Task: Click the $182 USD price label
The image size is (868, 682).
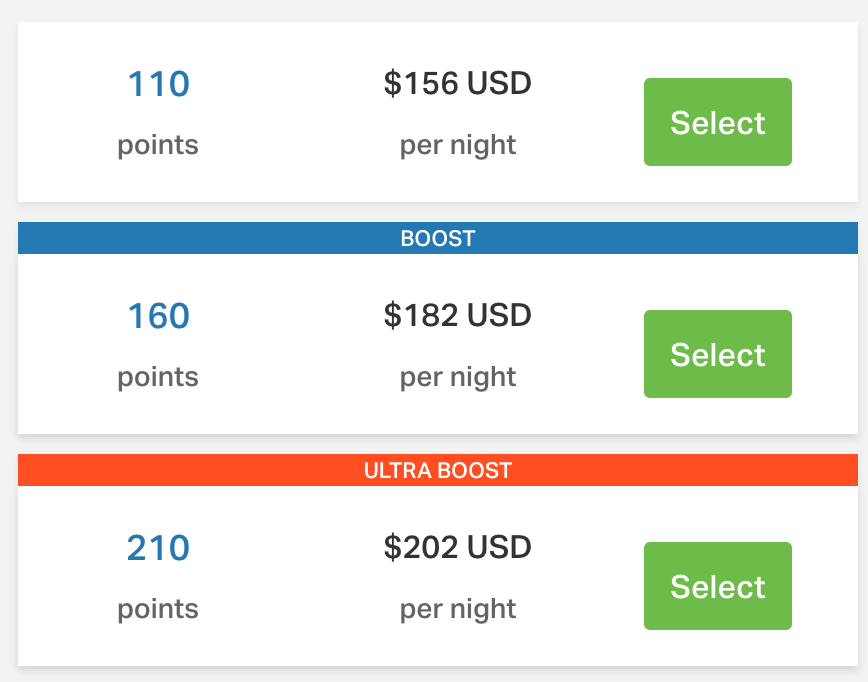Action: coord(457,316)
